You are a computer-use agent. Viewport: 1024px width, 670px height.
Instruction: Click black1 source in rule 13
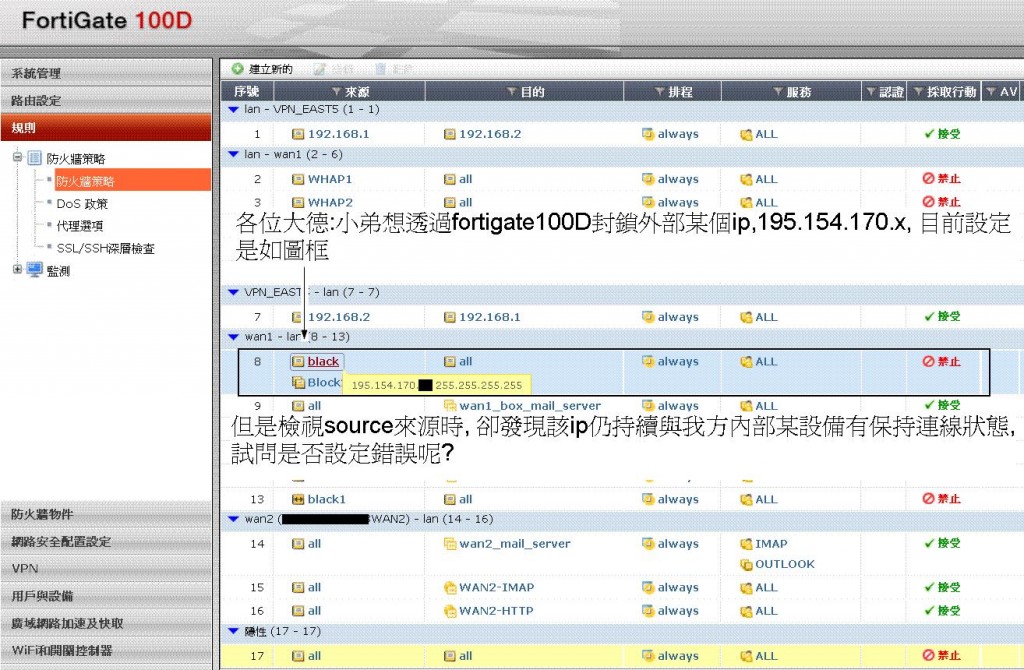point(327,499)
